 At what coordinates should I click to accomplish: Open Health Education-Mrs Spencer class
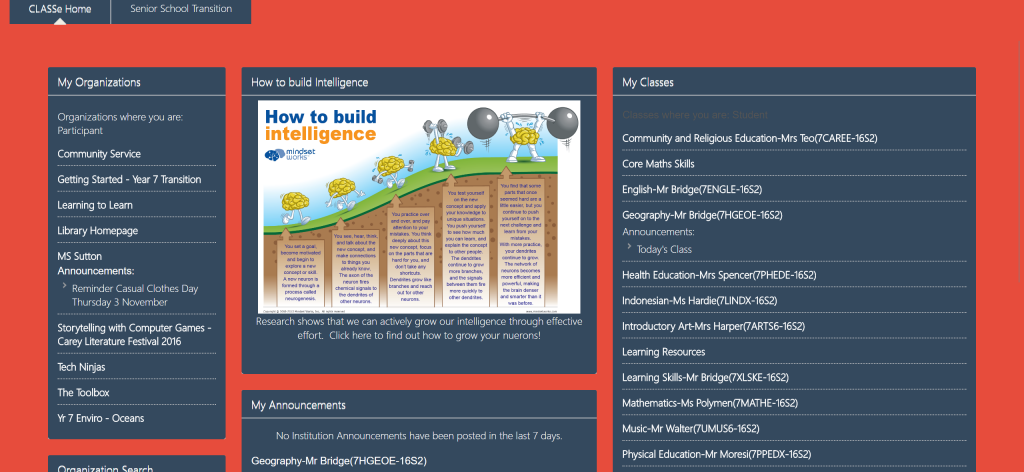click(x=719, y=275)
